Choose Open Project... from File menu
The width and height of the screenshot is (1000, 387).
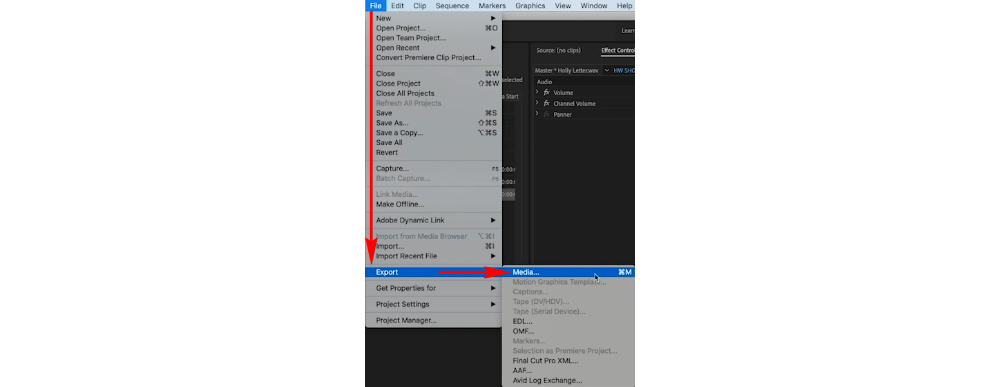(434, 28)
